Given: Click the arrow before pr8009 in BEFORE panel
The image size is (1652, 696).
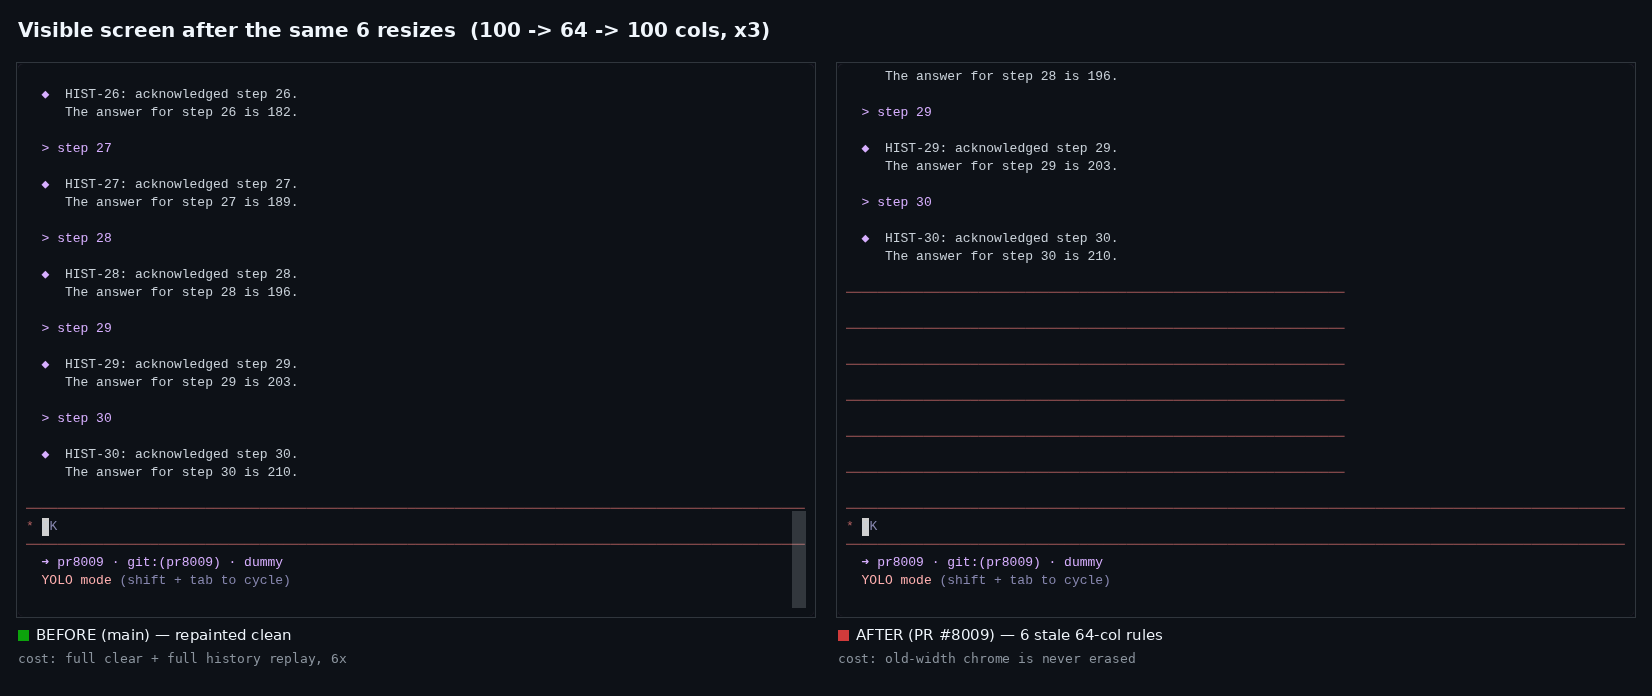Looking at the screenshot, I should (45, 562).
